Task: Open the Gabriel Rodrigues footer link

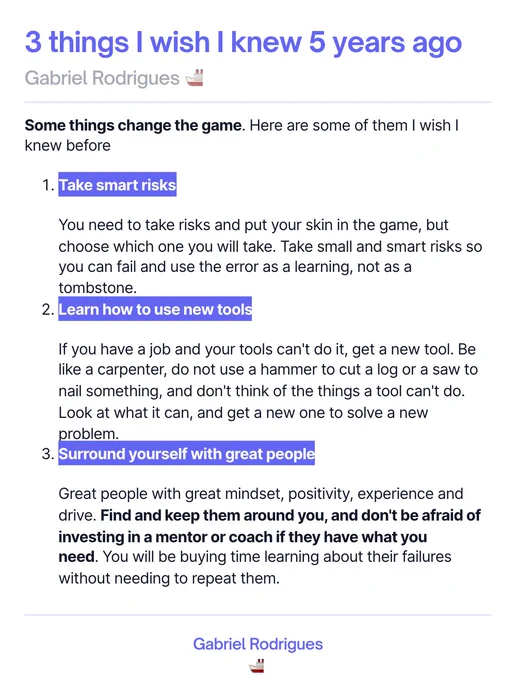Action: (x=258, y=644)
